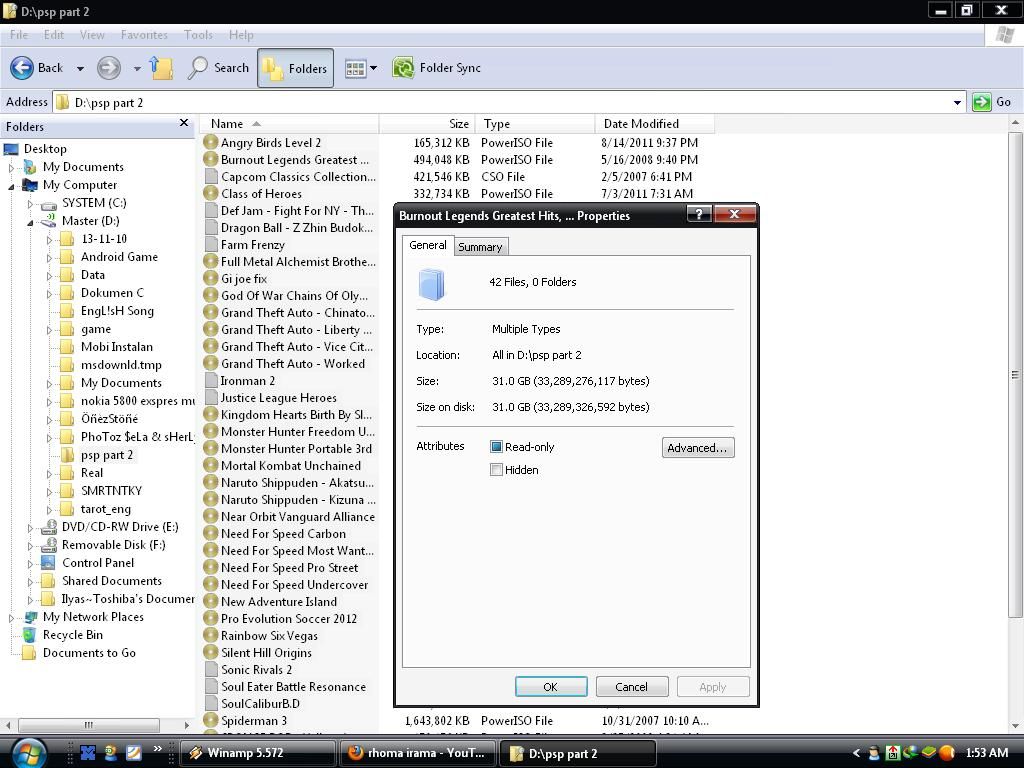Click the Back arrow icon in toolbar
The height and width of the screenshot is (768, 1024).
tap(22, 68)
